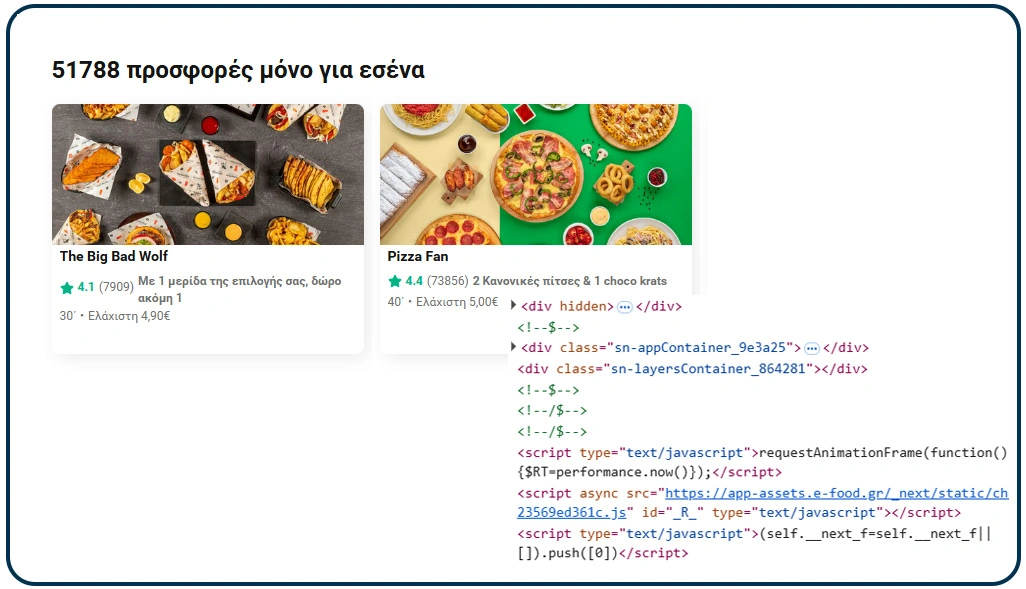This screenshot has height=589, width=1026.
Task: Click the "Με 1 μερίδα της επιλογής σας" offer text
Action: [x=239, y=282]
